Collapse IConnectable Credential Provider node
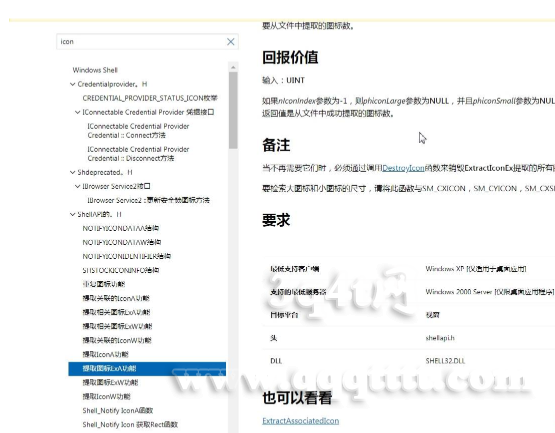This screenshot has height=433, width=555. tap(77, 112)
